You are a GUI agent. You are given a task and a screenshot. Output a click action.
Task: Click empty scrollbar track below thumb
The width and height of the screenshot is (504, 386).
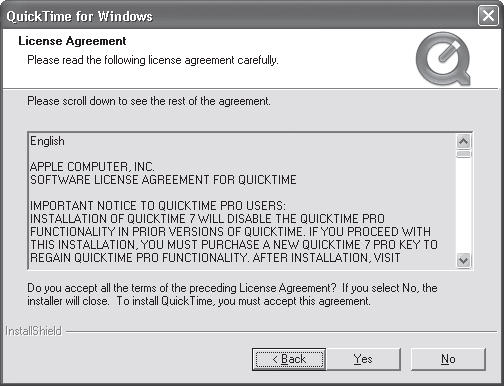(x=464, y=205)
